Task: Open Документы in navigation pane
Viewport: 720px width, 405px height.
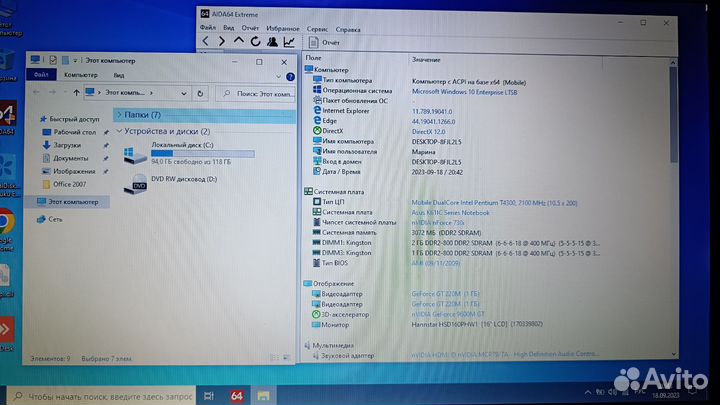Action: point(65,158)
